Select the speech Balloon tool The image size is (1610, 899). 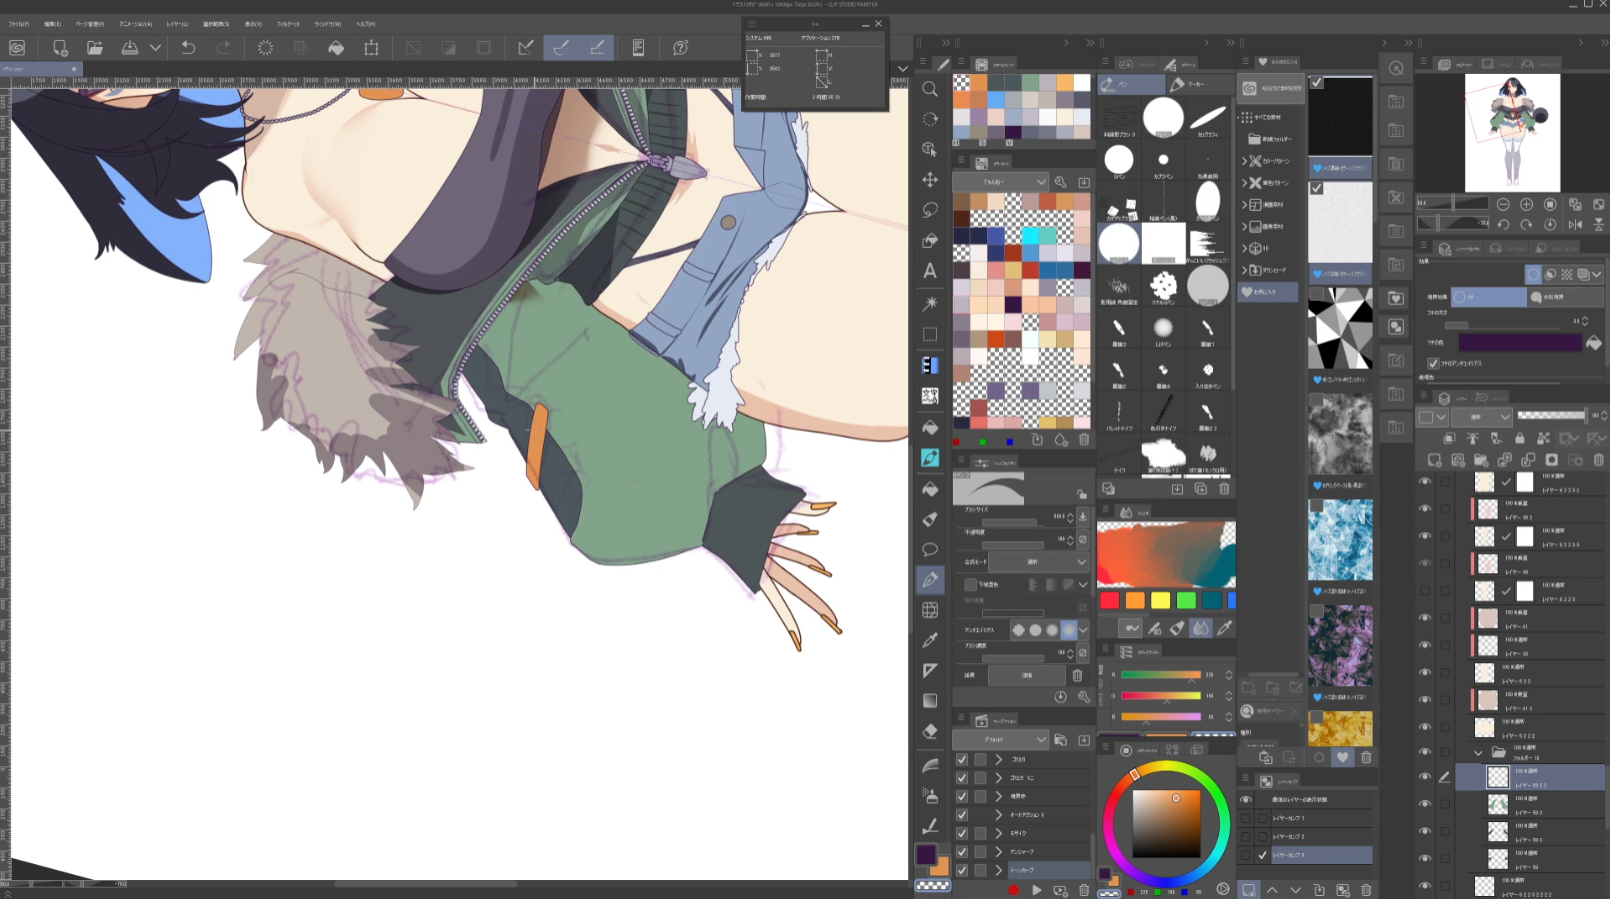point(930,549)
